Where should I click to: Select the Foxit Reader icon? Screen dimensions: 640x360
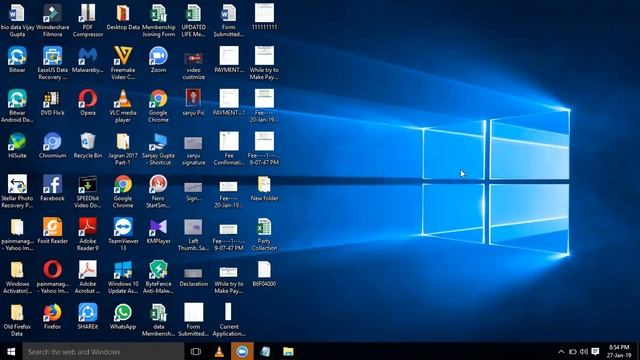coord(53,231)
